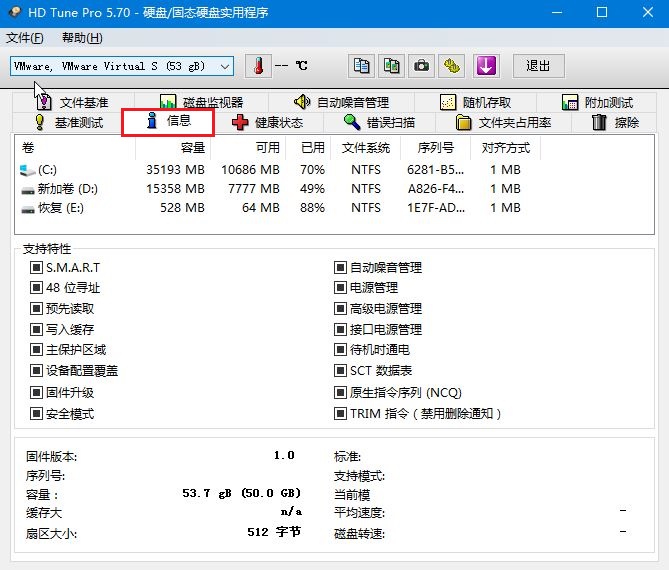Minimize the HD Tune Pro window
The height and width of the screenshot is (570, 669).
557,12
